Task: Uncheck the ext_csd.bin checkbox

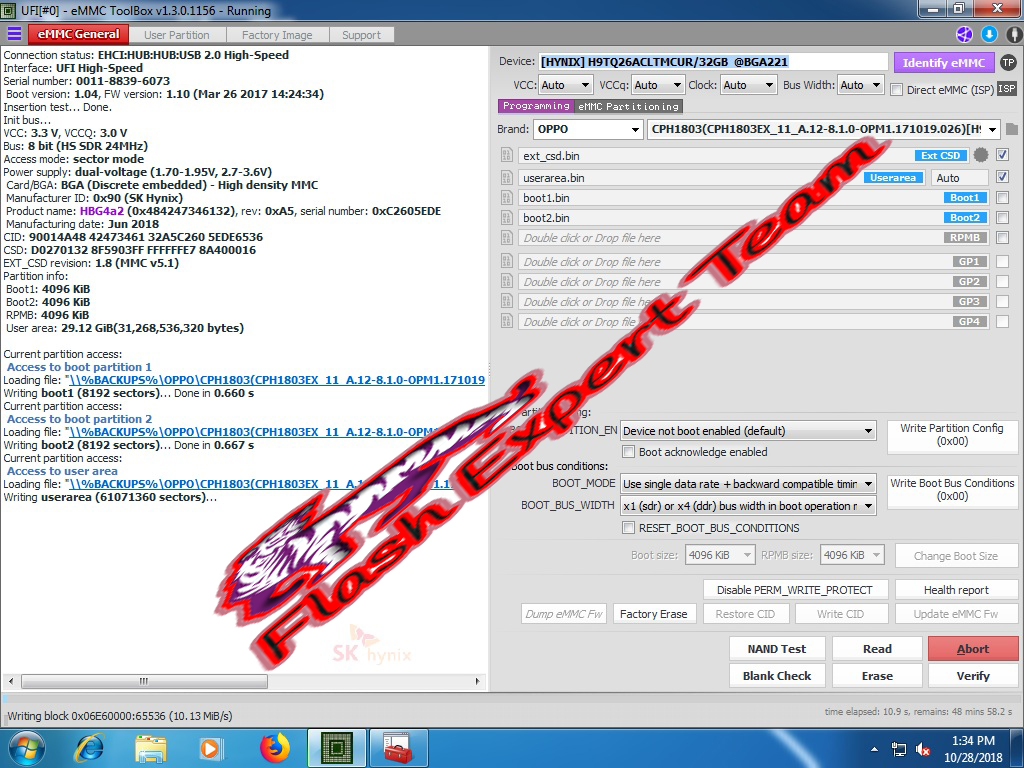Action: 1002,155
